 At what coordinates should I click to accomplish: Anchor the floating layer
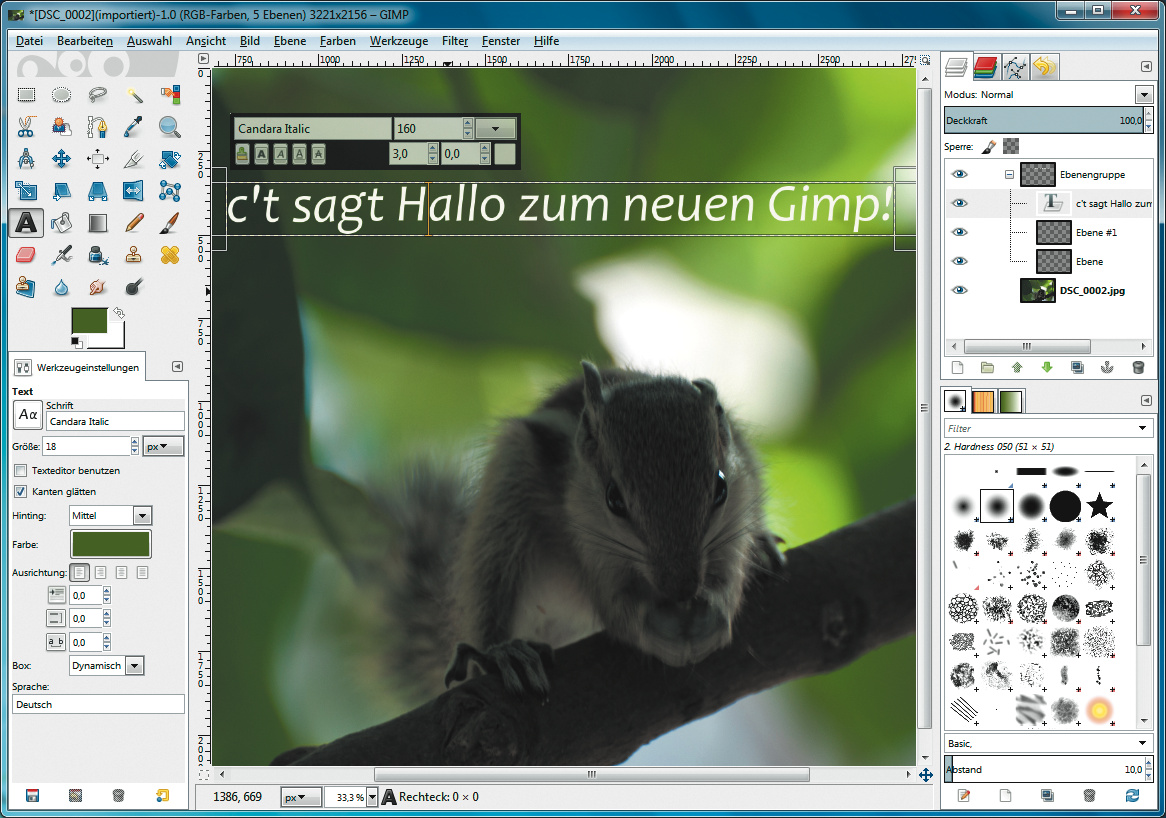(1107, 367)
